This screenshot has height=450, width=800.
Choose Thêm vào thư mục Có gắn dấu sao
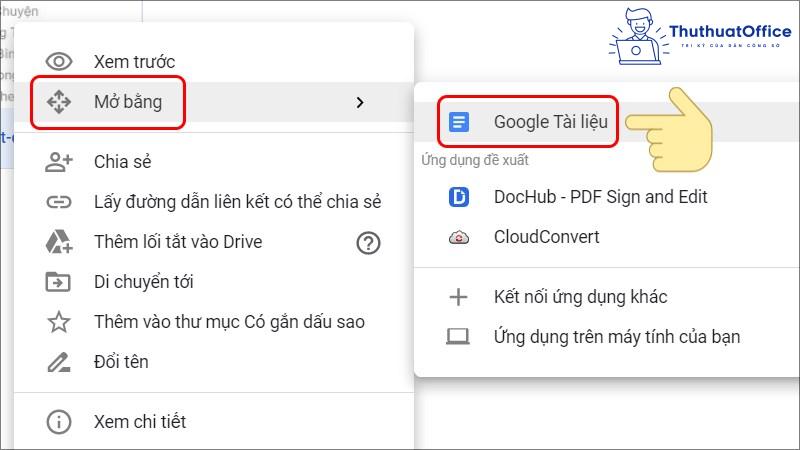click(x=229, y=322)
